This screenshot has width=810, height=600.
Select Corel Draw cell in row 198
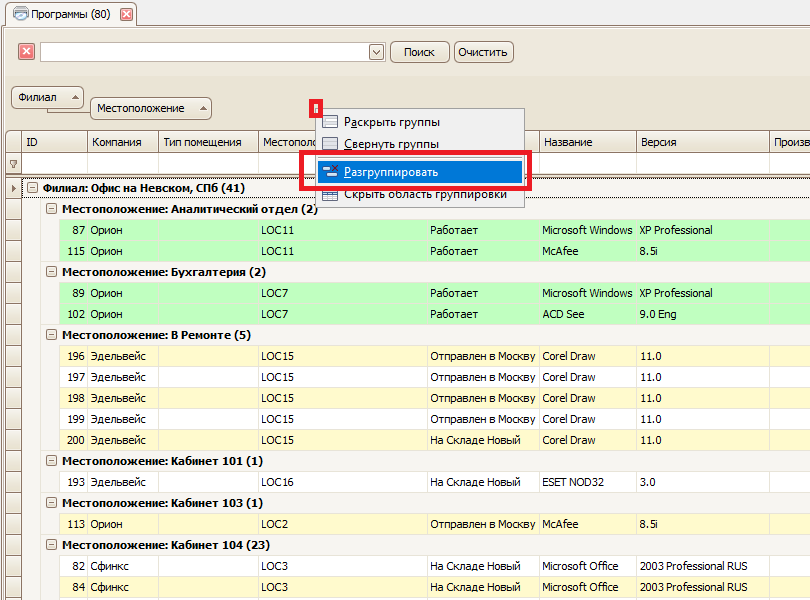(x=587, y=398)
